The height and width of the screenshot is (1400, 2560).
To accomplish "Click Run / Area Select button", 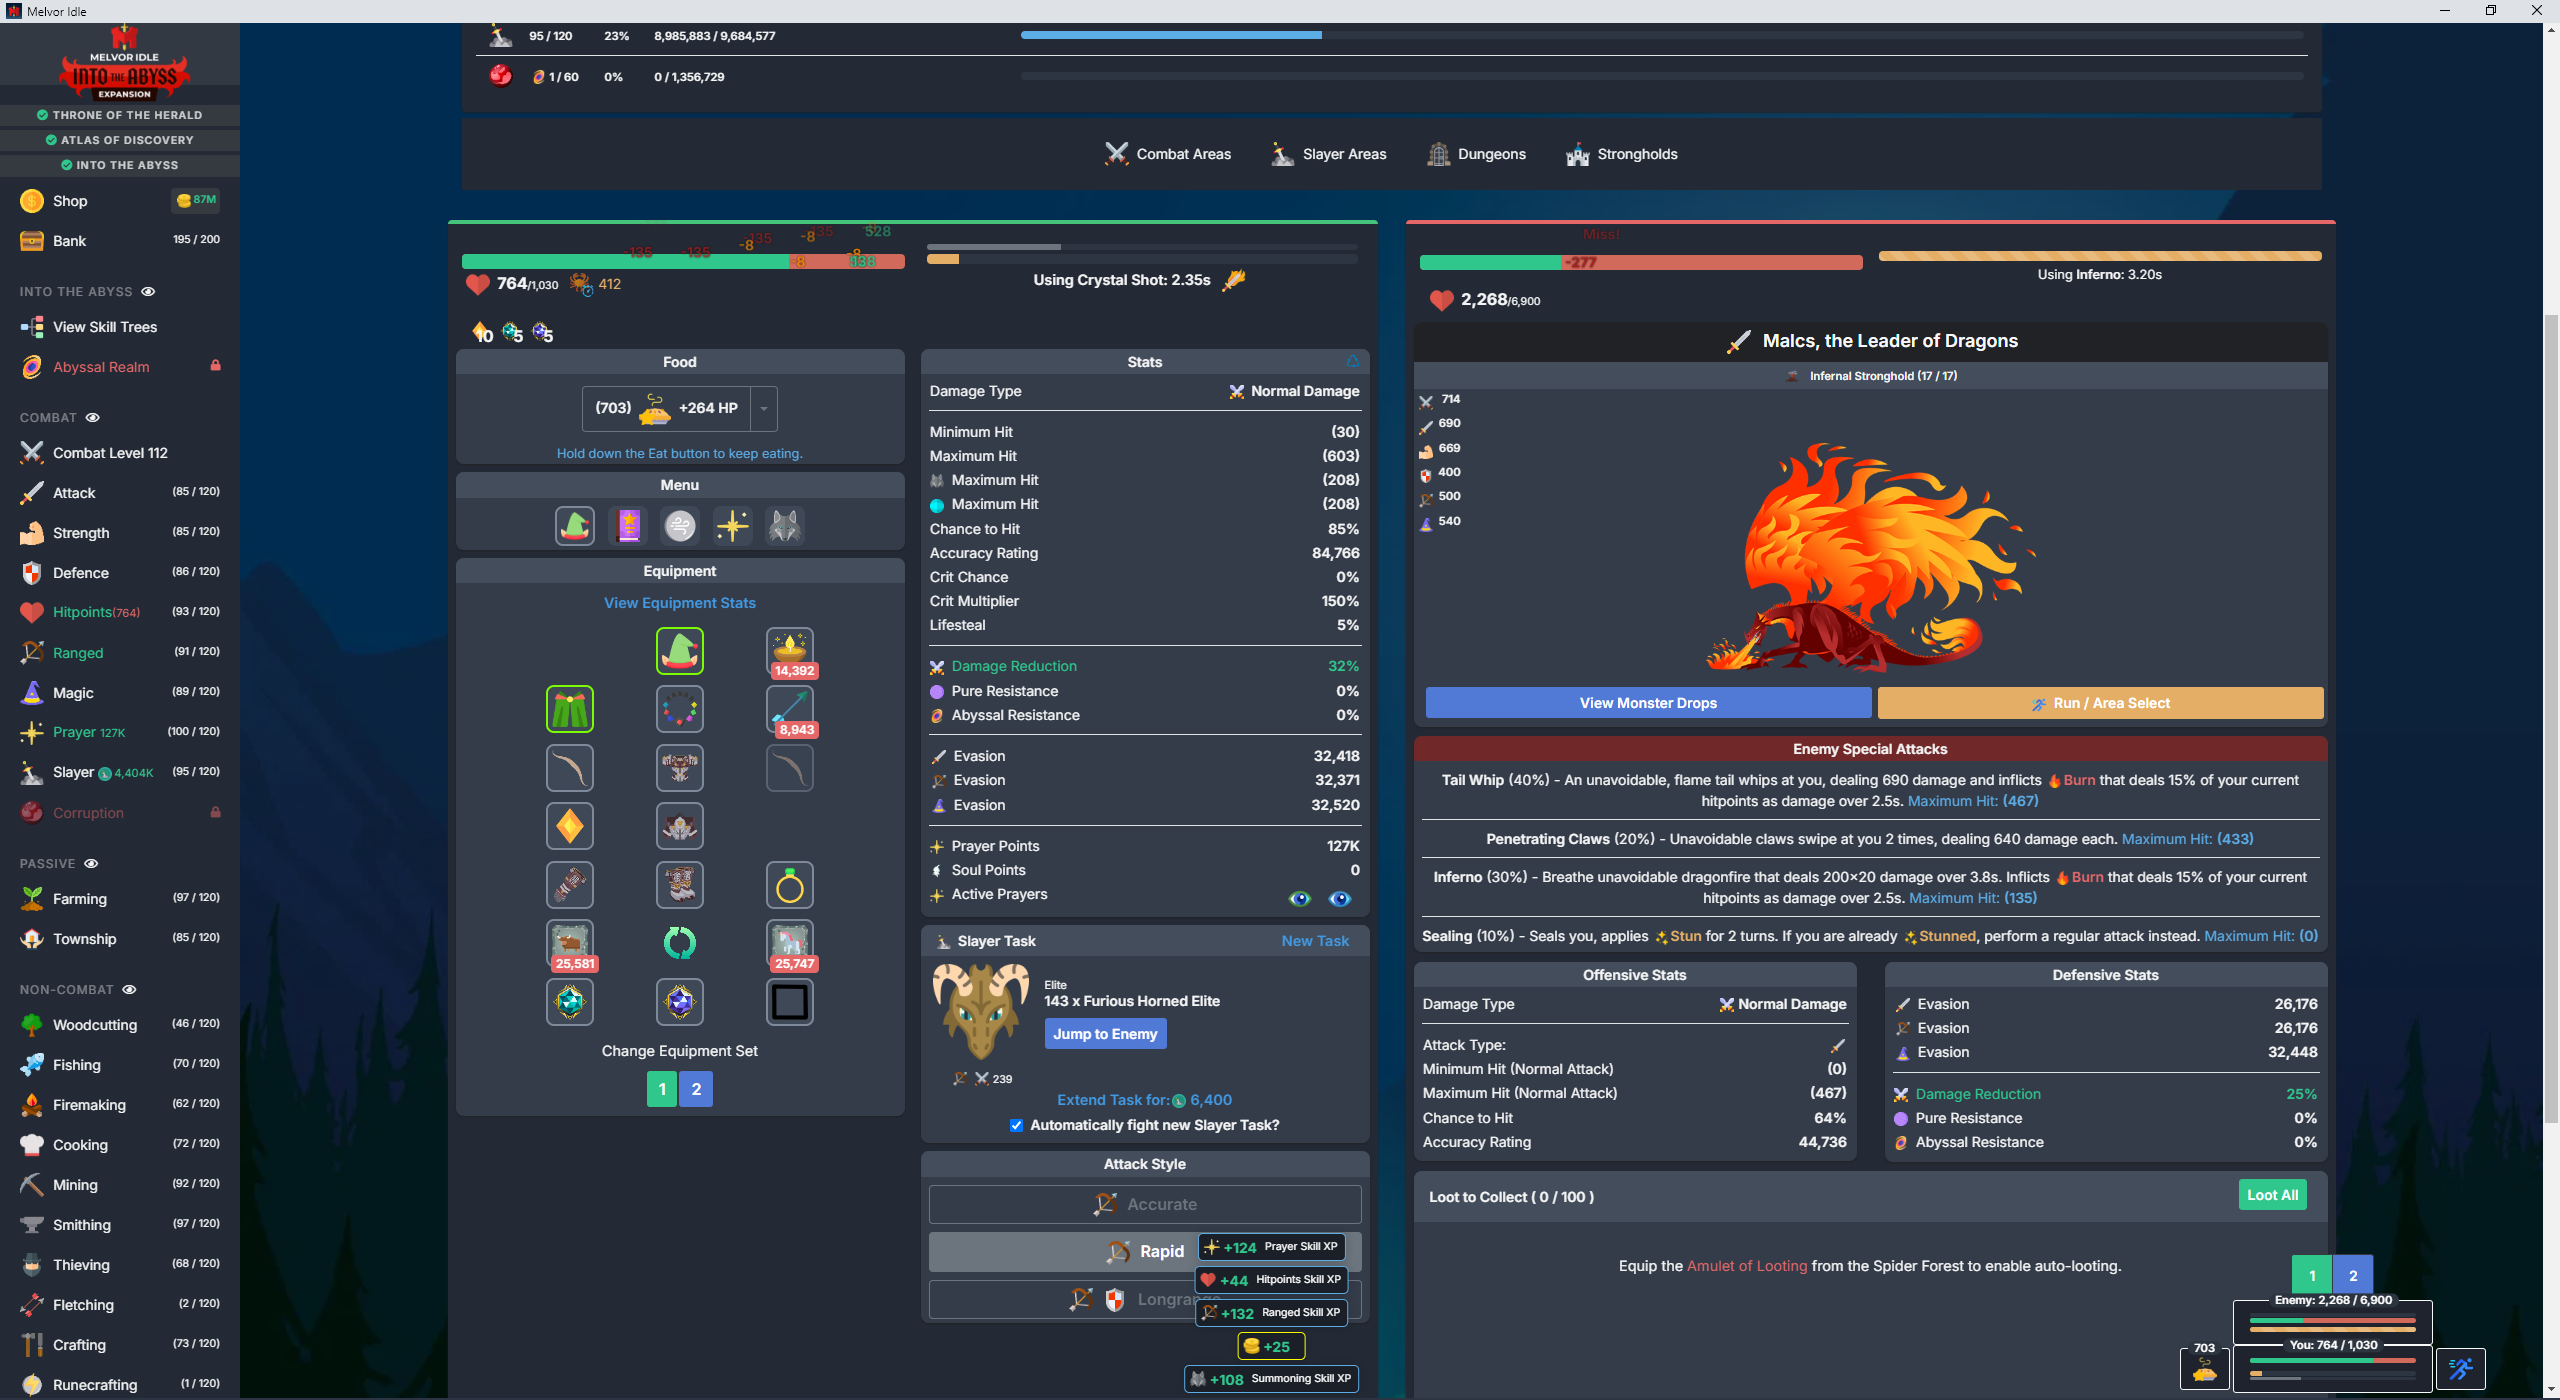I will 2100,703.
